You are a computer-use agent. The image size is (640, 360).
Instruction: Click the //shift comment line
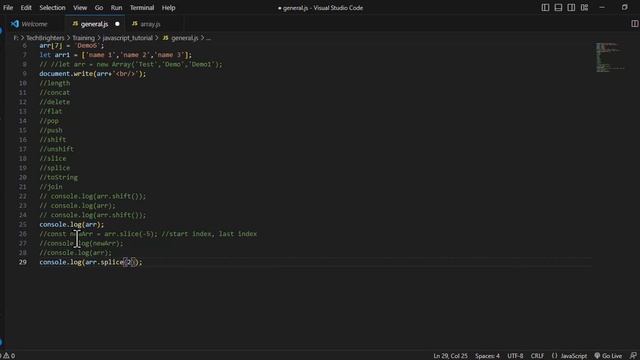53,140
